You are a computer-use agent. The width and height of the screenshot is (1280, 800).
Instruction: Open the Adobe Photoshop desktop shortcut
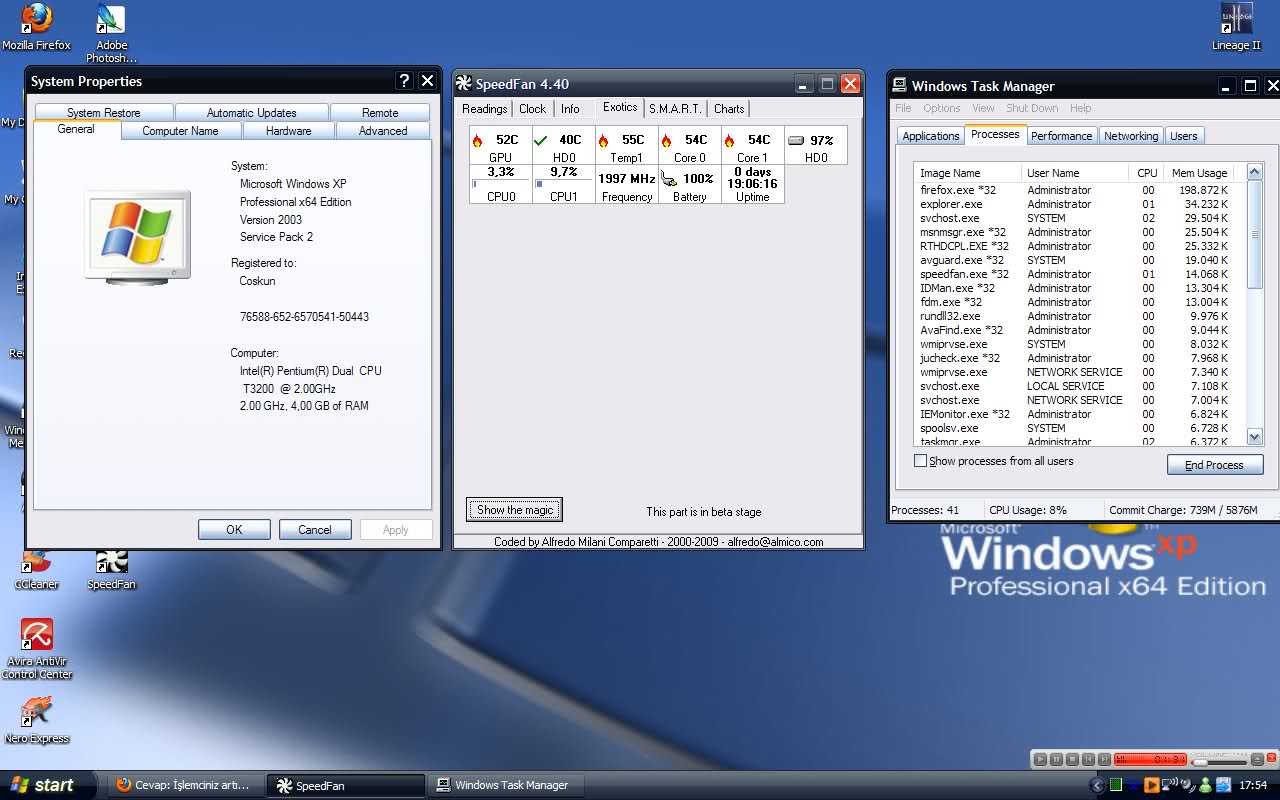pos(111,33)
